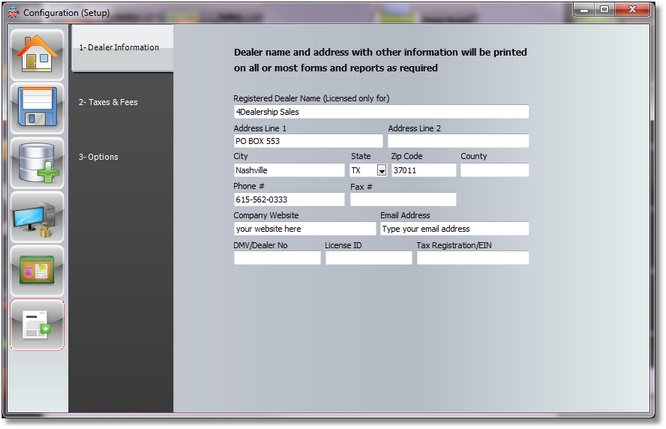666x429 pixels.
Task: Click the Address Line 1 field
Action: [x=307, y=142]
